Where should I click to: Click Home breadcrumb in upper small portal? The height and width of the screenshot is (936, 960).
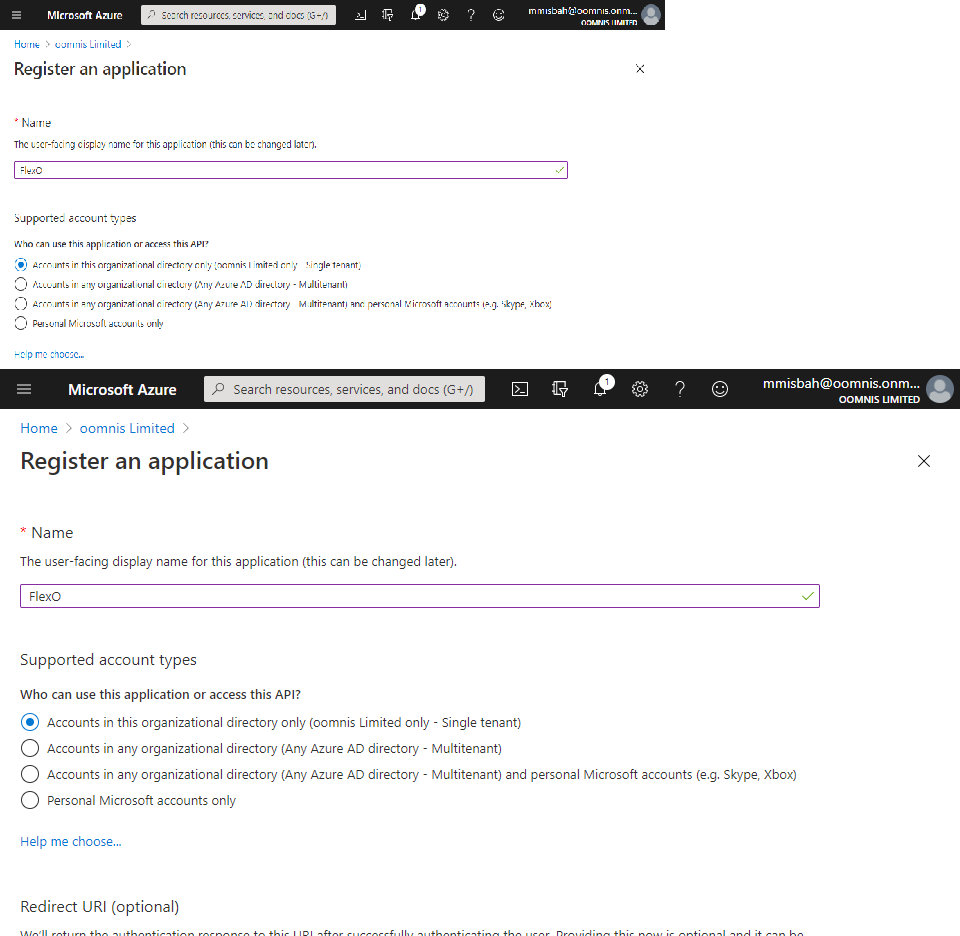click(x=27, y=44)
